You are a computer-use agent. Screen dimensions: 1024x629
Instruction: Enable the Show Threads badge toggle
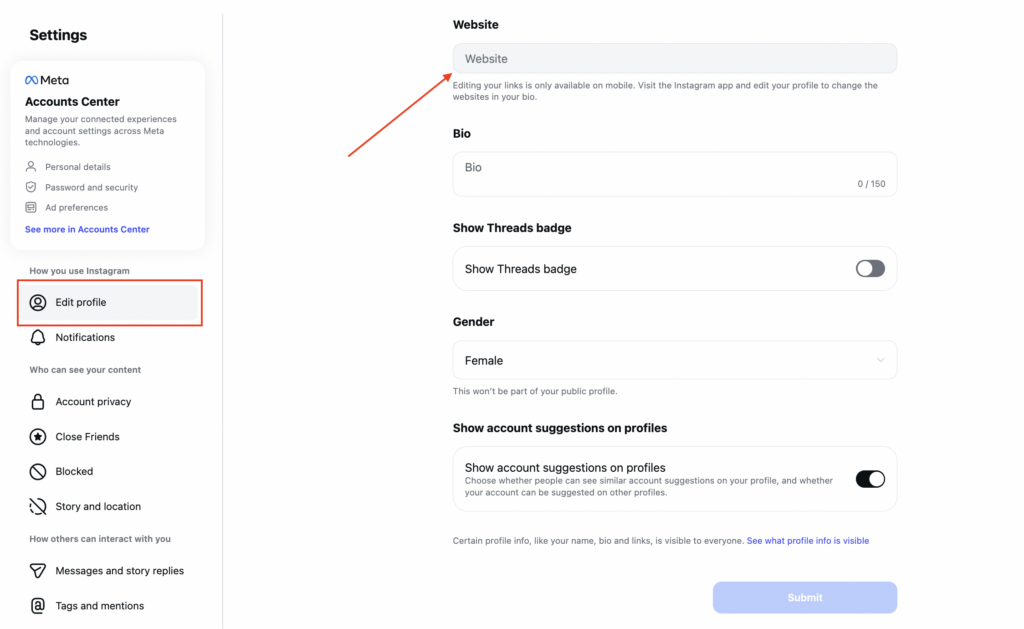click(x=870, y=269)
